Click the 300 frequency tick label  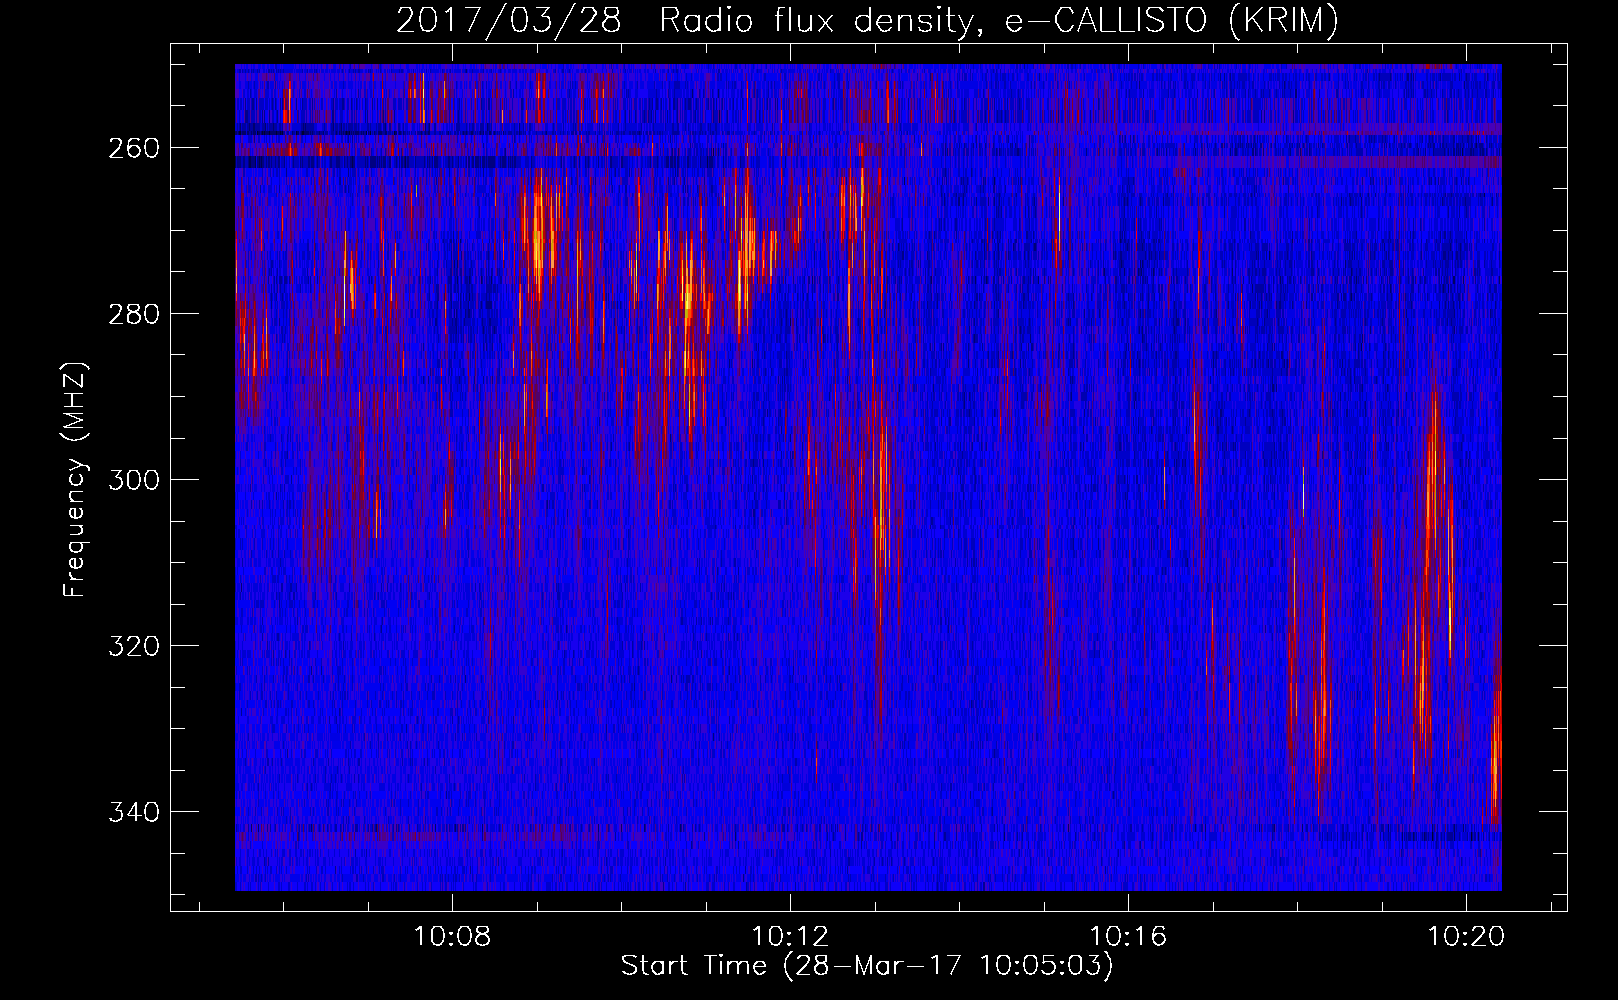(x=133, y=480)
